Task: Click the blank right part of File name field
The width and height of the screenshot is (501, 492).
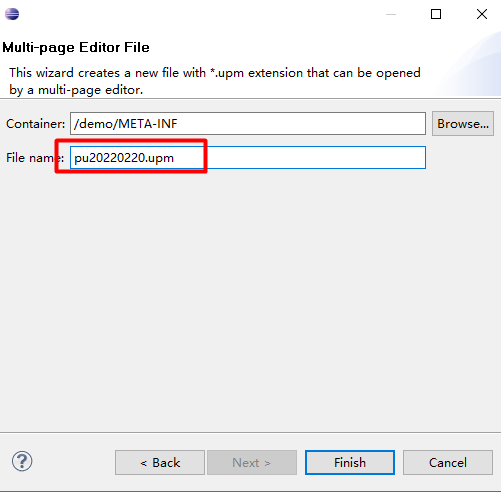Action: click(x=315, y=158)
